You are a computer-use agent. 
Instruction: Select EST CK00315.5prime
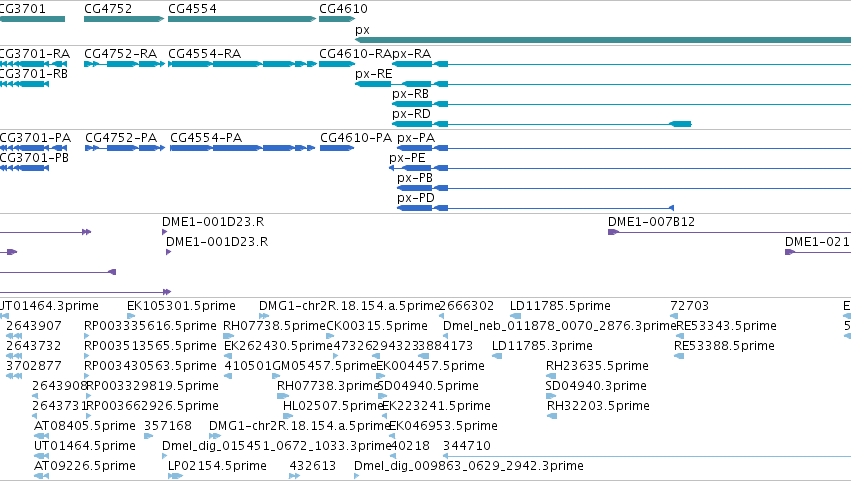377,326
